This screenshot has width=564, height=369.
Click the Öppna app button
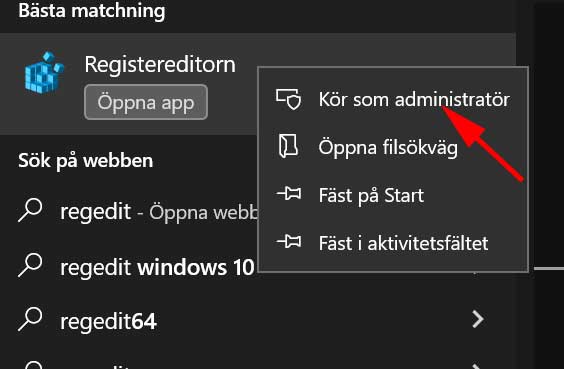[146, 102]
